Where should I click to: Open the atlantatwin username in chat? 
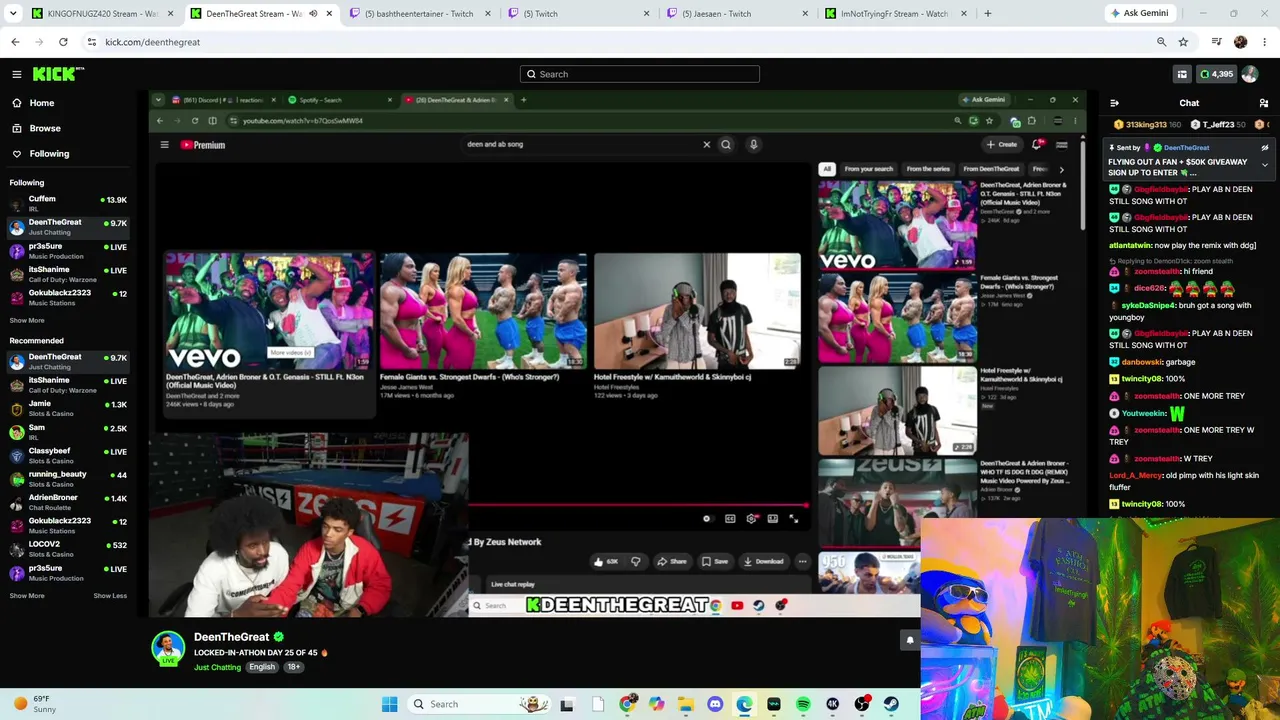(x=1130, y=245)
